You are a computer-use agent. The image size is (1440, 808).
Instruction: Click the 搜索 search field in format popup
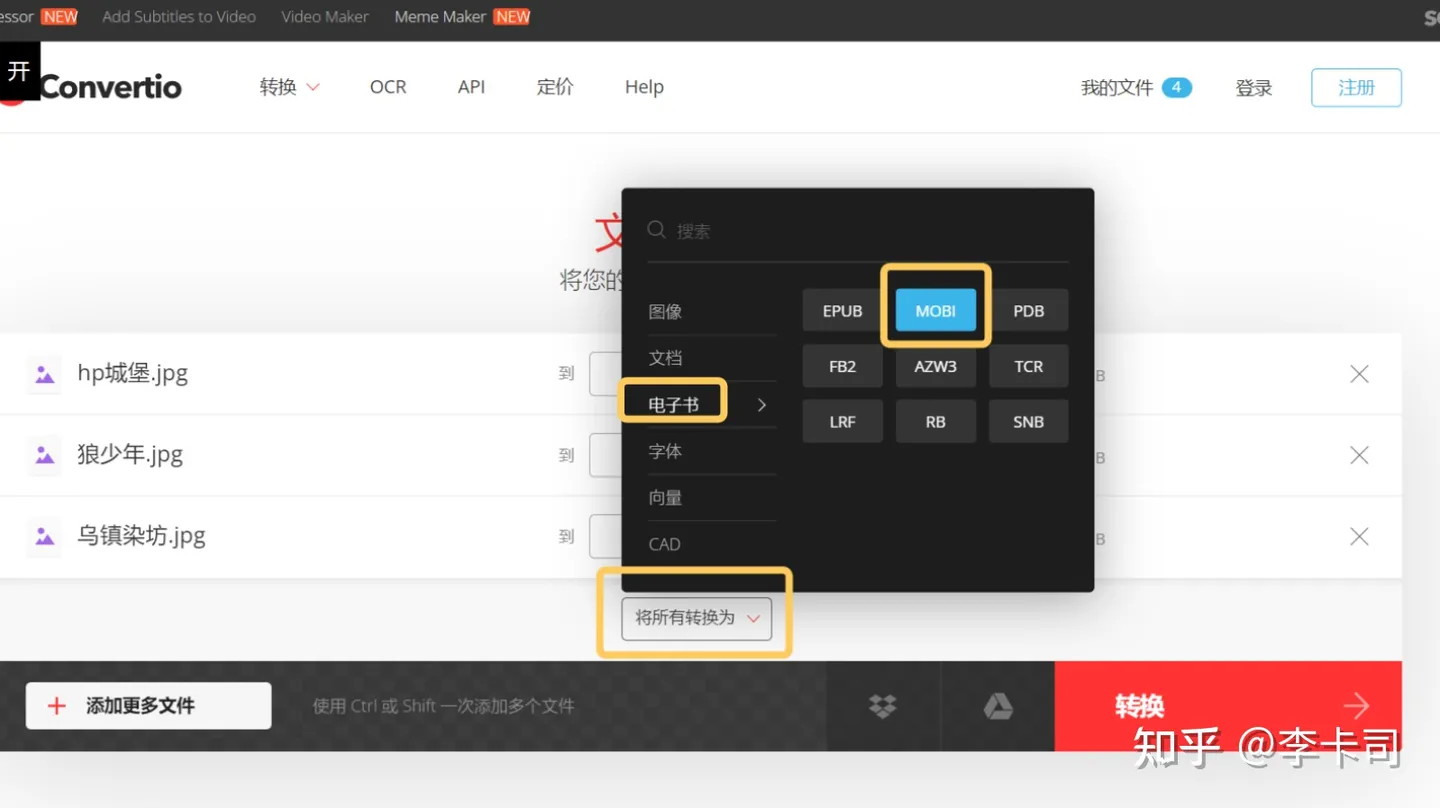point(858,231)
